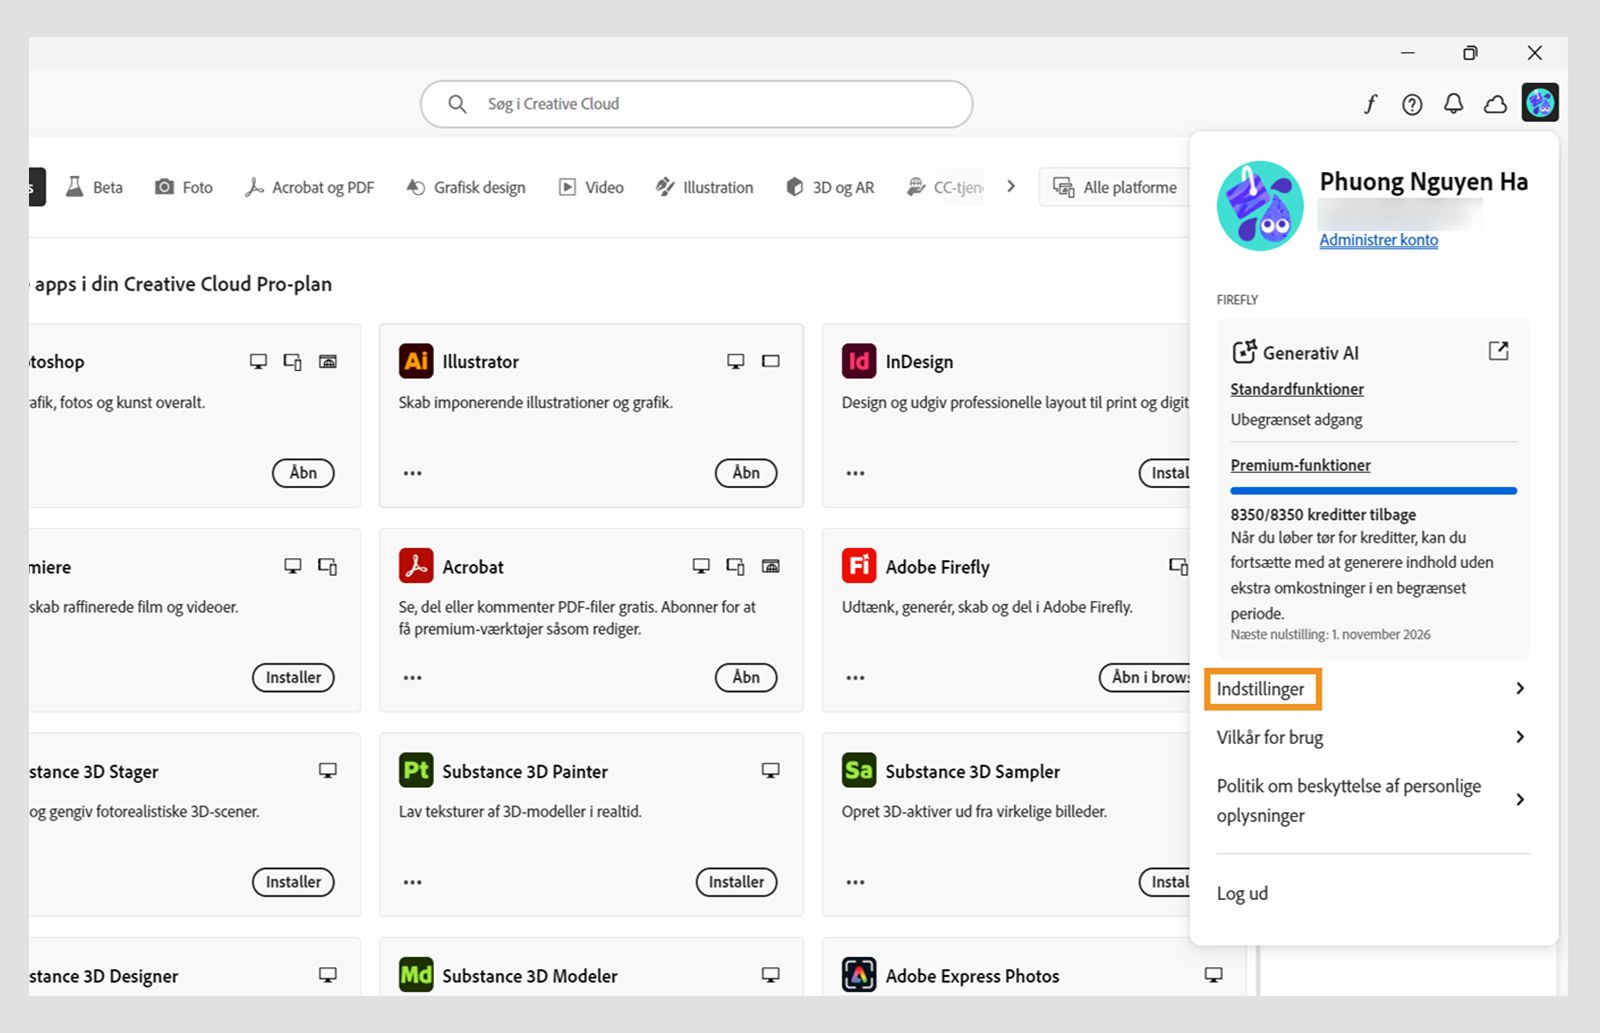The height and width of the screenshot is (1033, 1600).
Task: Select the Illustration category tab
Action: [704, 187]
